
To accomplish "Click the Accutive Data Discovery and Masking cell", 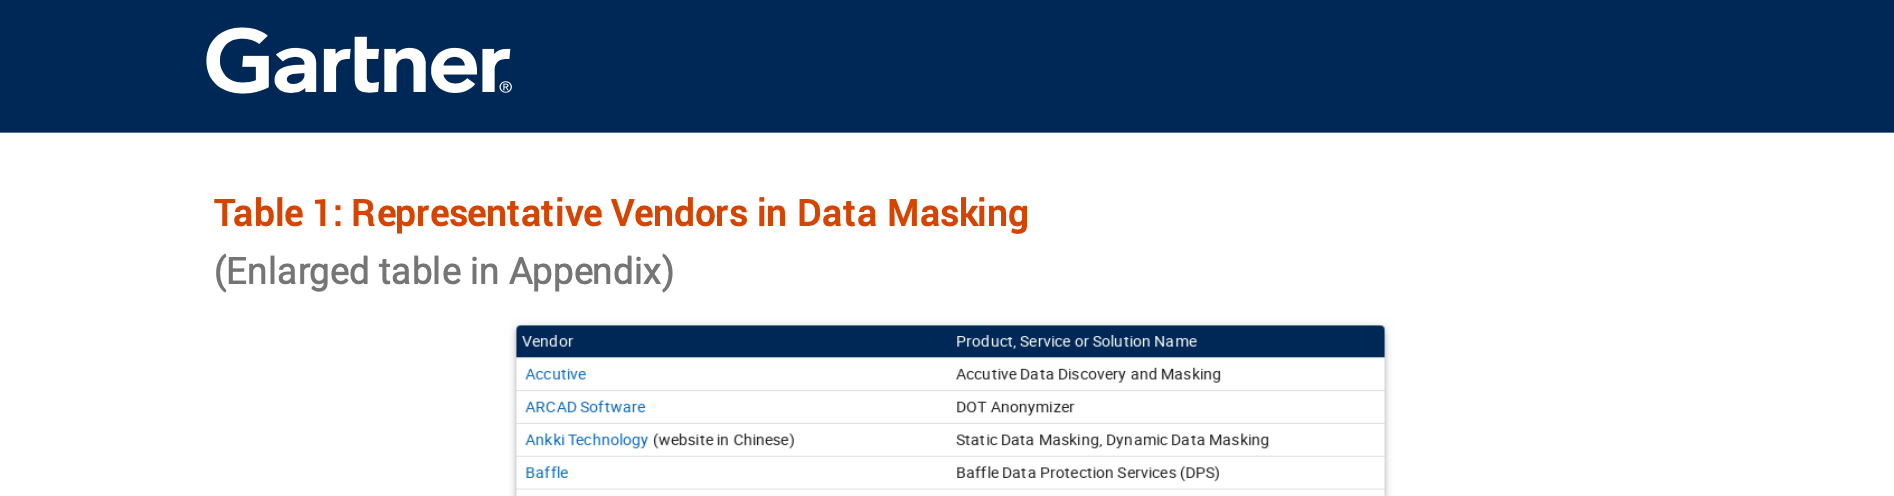I will pos(1088,374).
